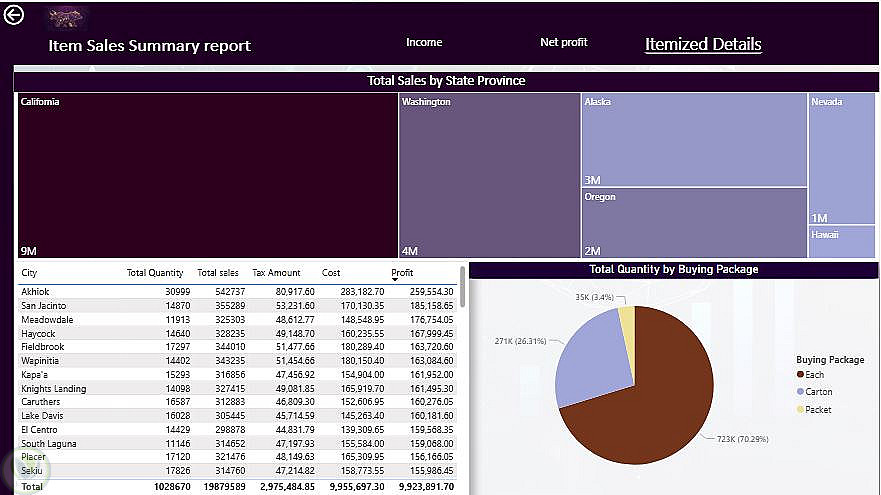Select the Akhiok row

click(237, 292)
